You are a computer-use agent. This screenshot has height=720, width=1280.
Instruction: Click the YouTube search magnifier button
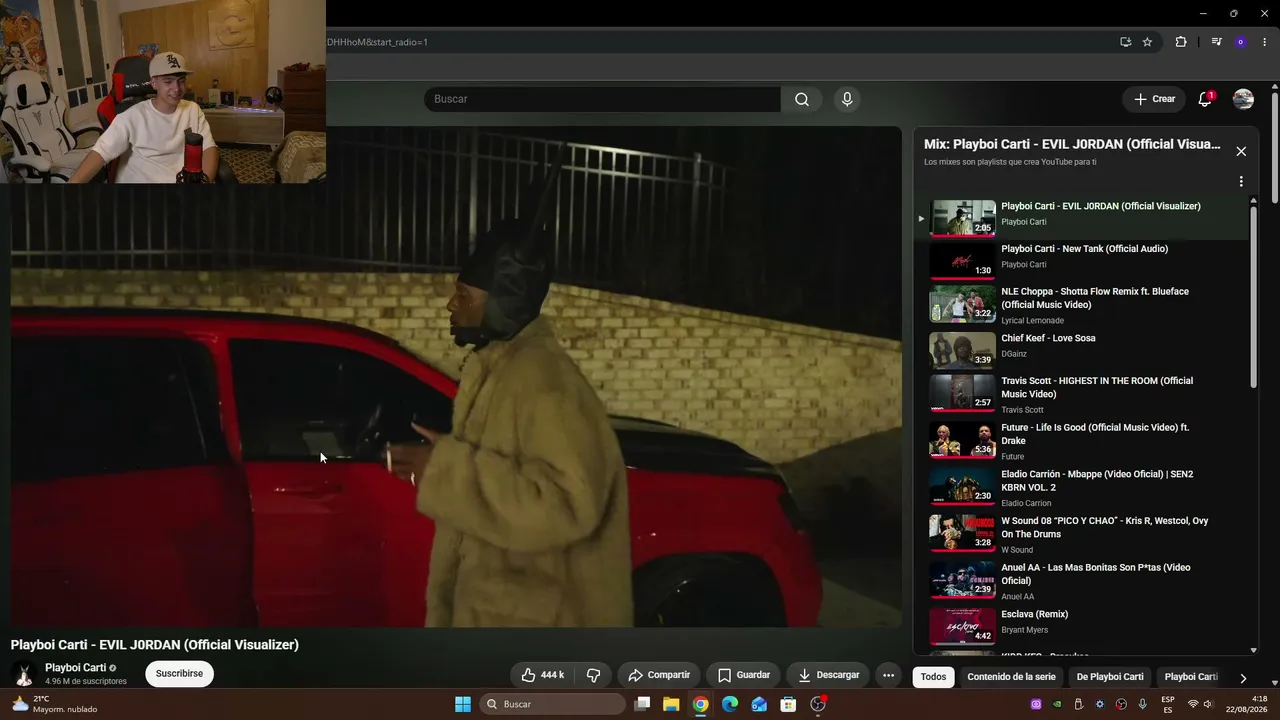coord(802,99)
